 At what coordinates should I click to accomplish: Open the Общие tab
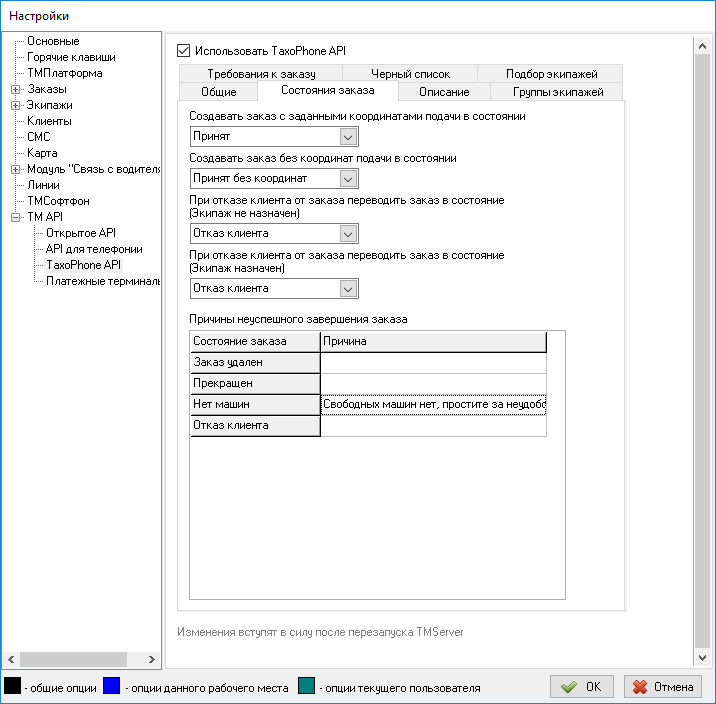[x=216, y=92]
